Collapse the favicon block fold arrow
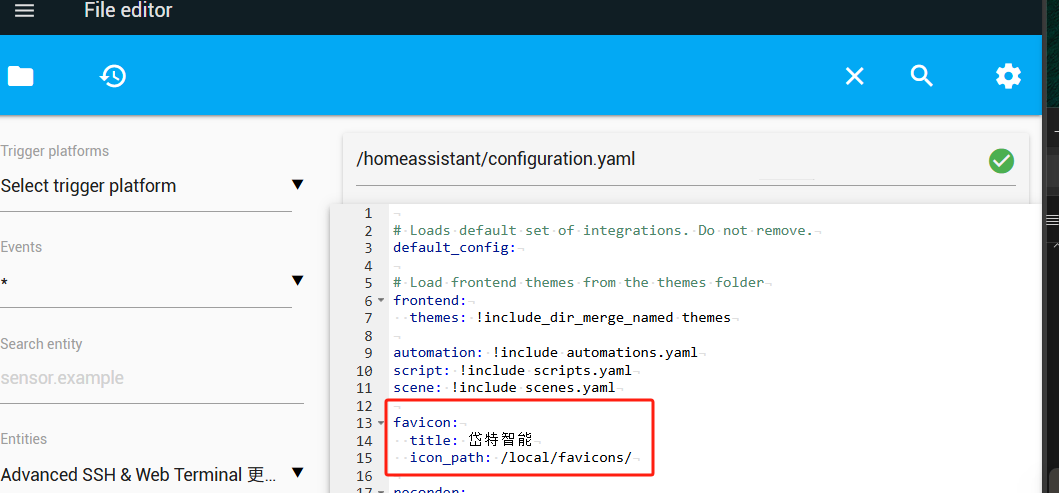 tap(381, 423)
